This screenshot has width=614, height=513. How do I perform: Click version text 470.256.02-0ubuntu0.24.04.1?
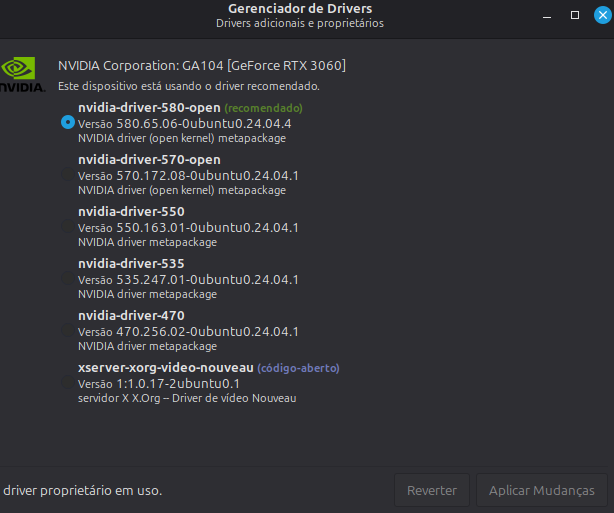point(208,332)
